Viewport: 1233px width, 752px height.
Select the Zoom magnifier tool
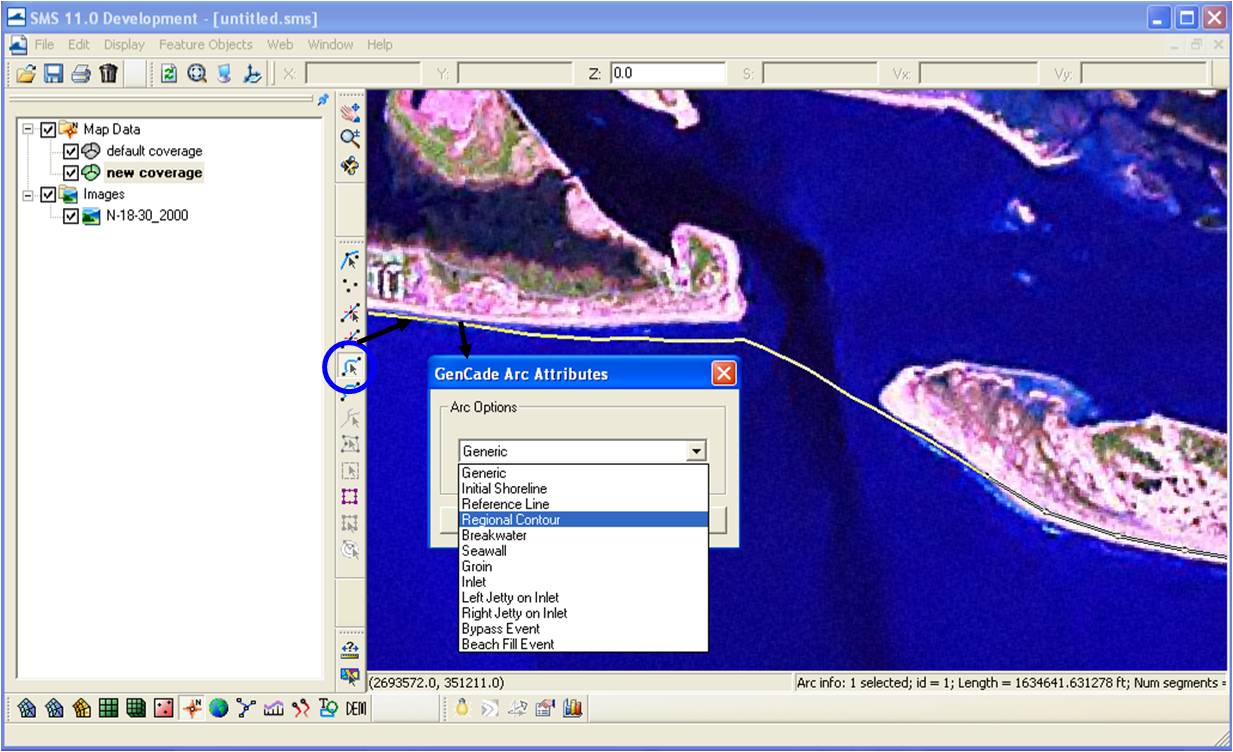click(x=350, y=138)
